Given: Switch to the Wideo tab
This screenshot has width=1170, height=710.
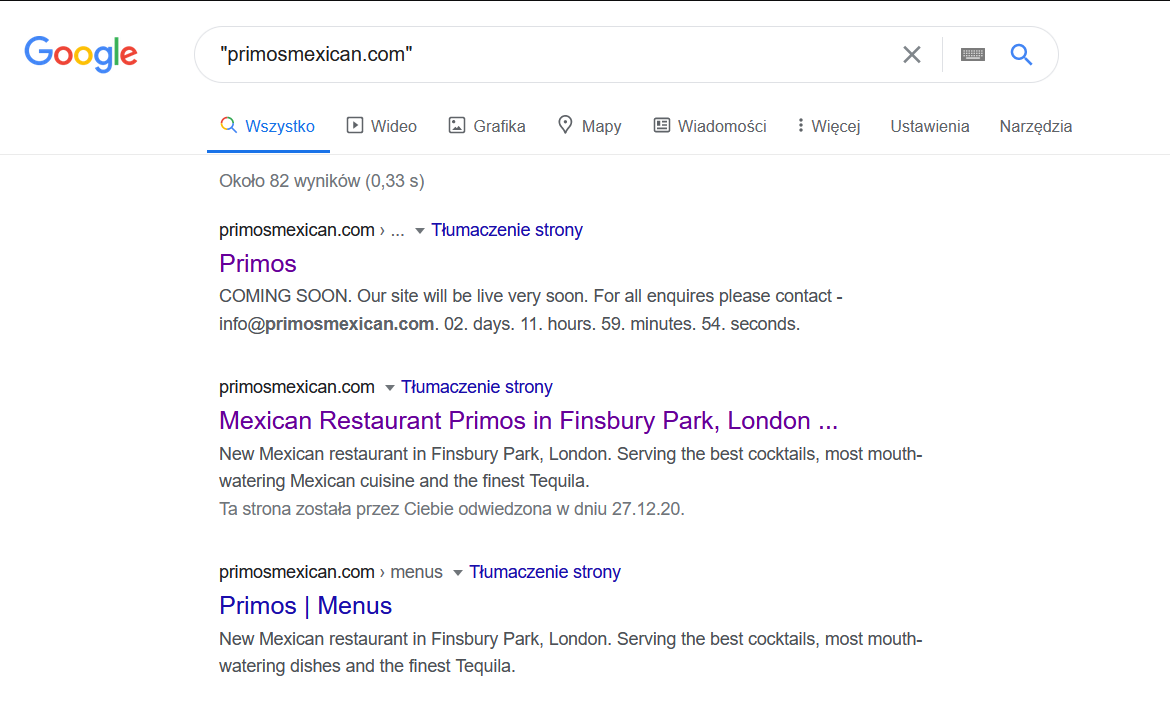Looking at the screenshot, I should coord(381,126).
